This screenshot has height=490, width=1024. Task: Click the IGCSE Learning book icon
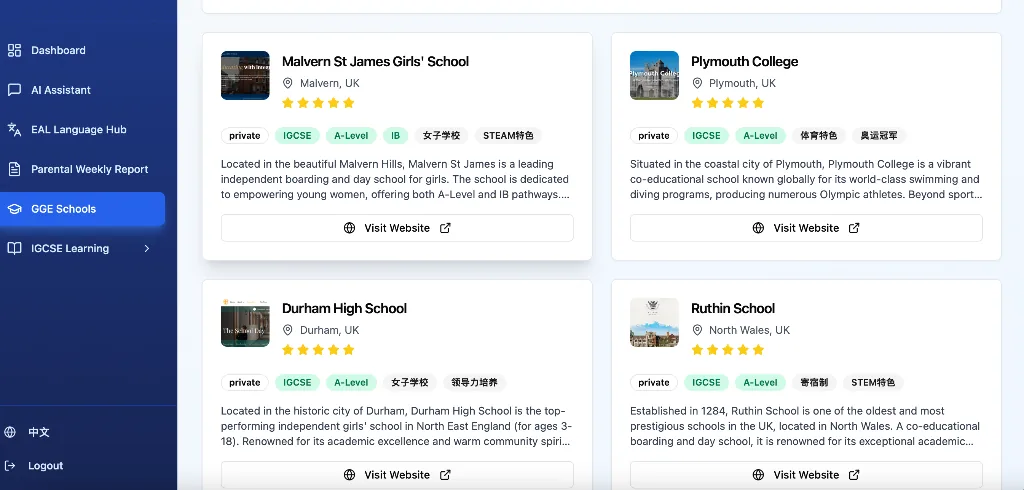pos(14,248)
